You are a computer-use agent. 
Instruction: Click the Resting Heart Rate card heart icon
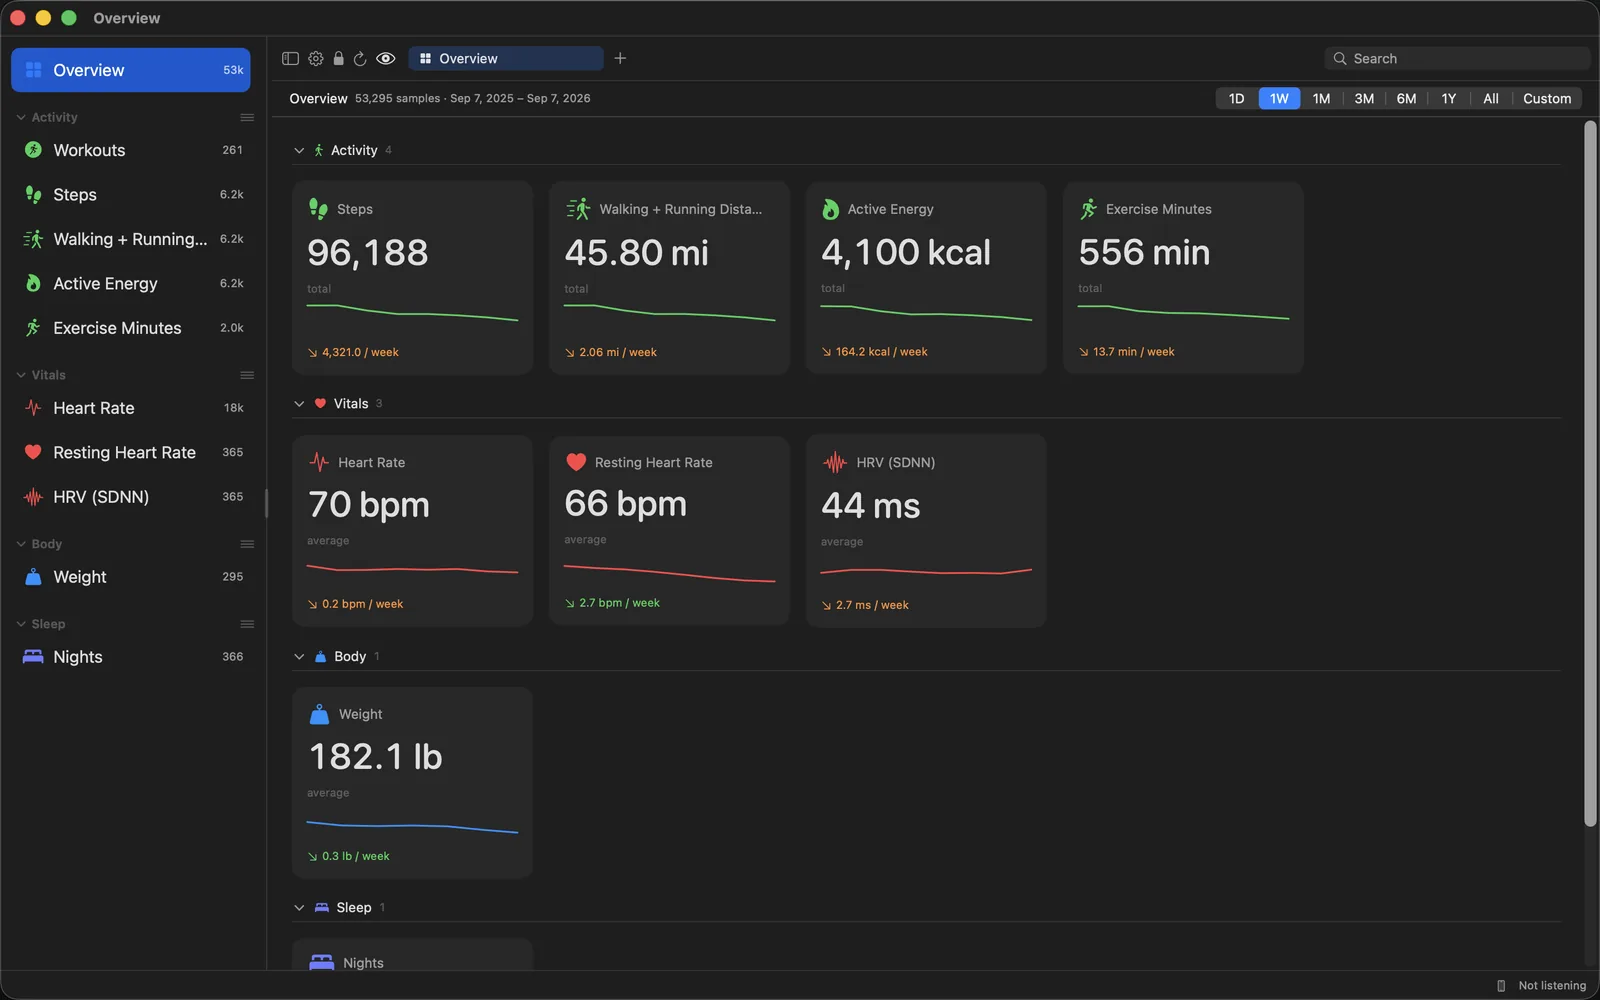tap(576, 462)
